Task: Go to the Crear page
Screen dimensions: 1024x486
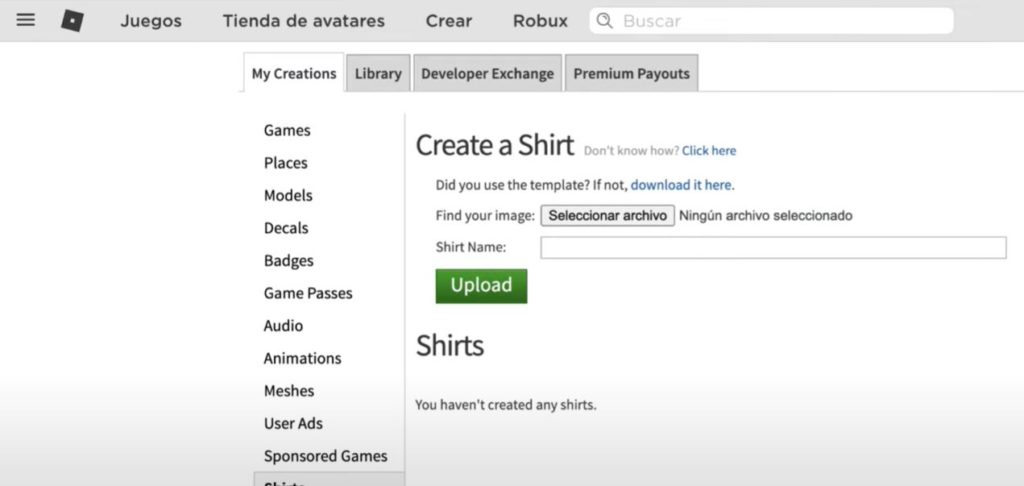Action: 449,21
